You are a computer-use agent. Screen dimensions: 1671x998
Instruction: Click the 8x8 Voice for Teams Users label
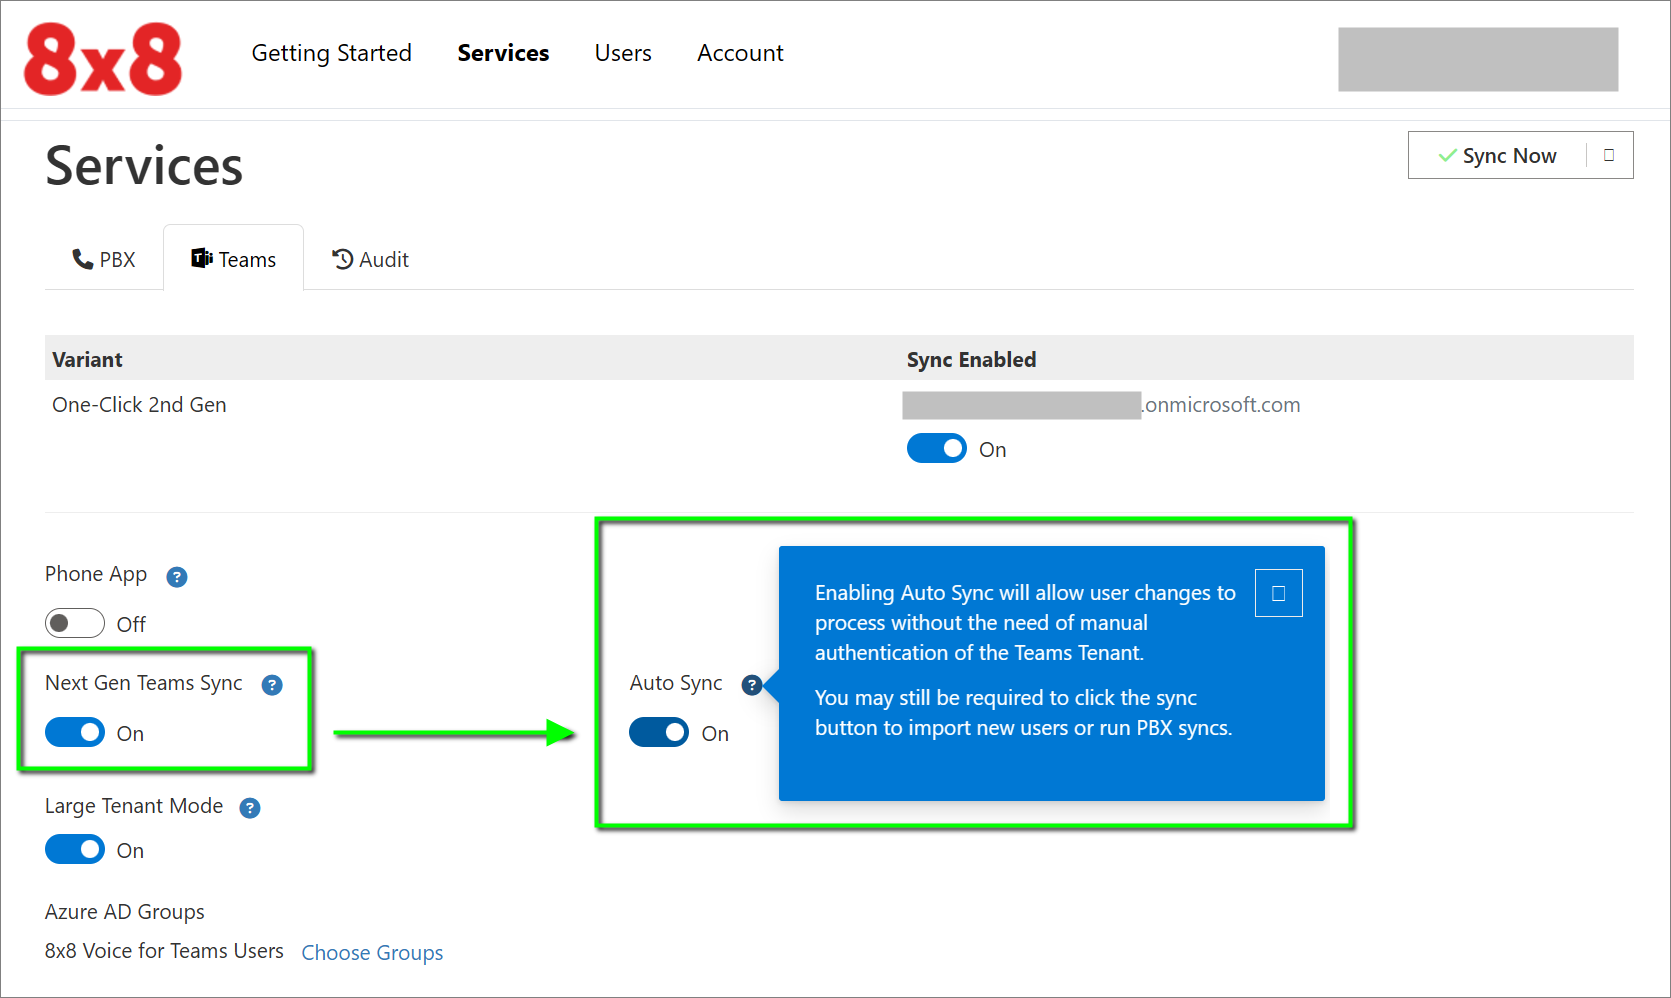[x=164, y=951]
